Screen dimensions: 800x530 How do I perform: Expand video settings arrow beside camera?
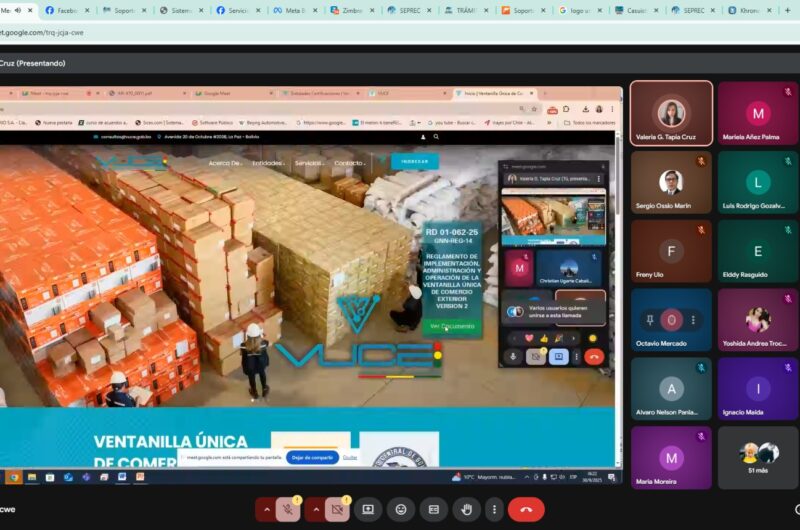point(315,509)
